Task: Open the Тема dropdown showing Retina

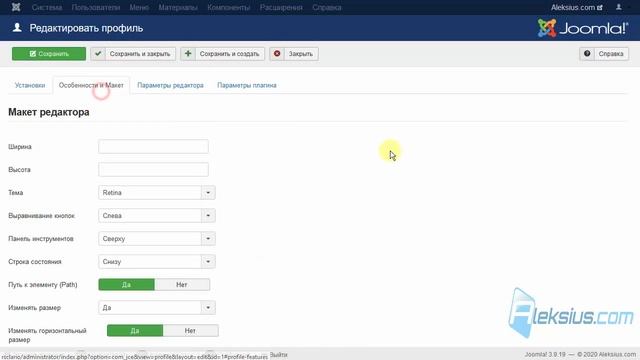Action: coord(157,193)
